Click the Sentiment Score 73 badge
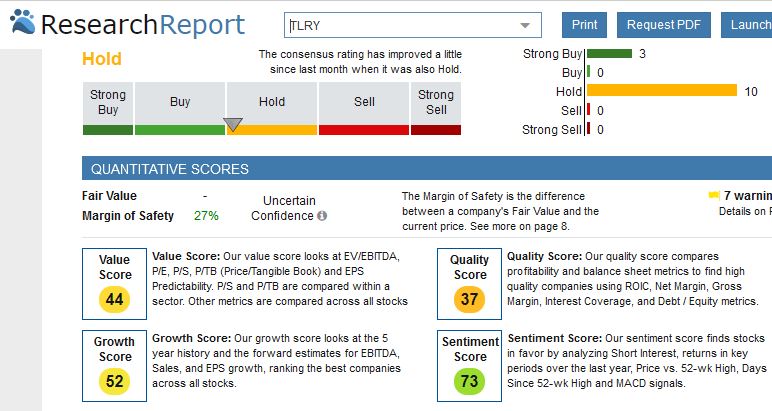772x411 pixels. pos(469,380)
